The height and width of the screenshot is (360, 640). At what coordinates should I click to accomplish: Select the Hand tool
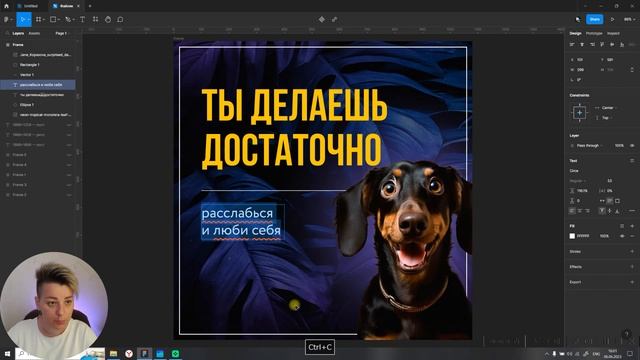click(x=108, y=19)
